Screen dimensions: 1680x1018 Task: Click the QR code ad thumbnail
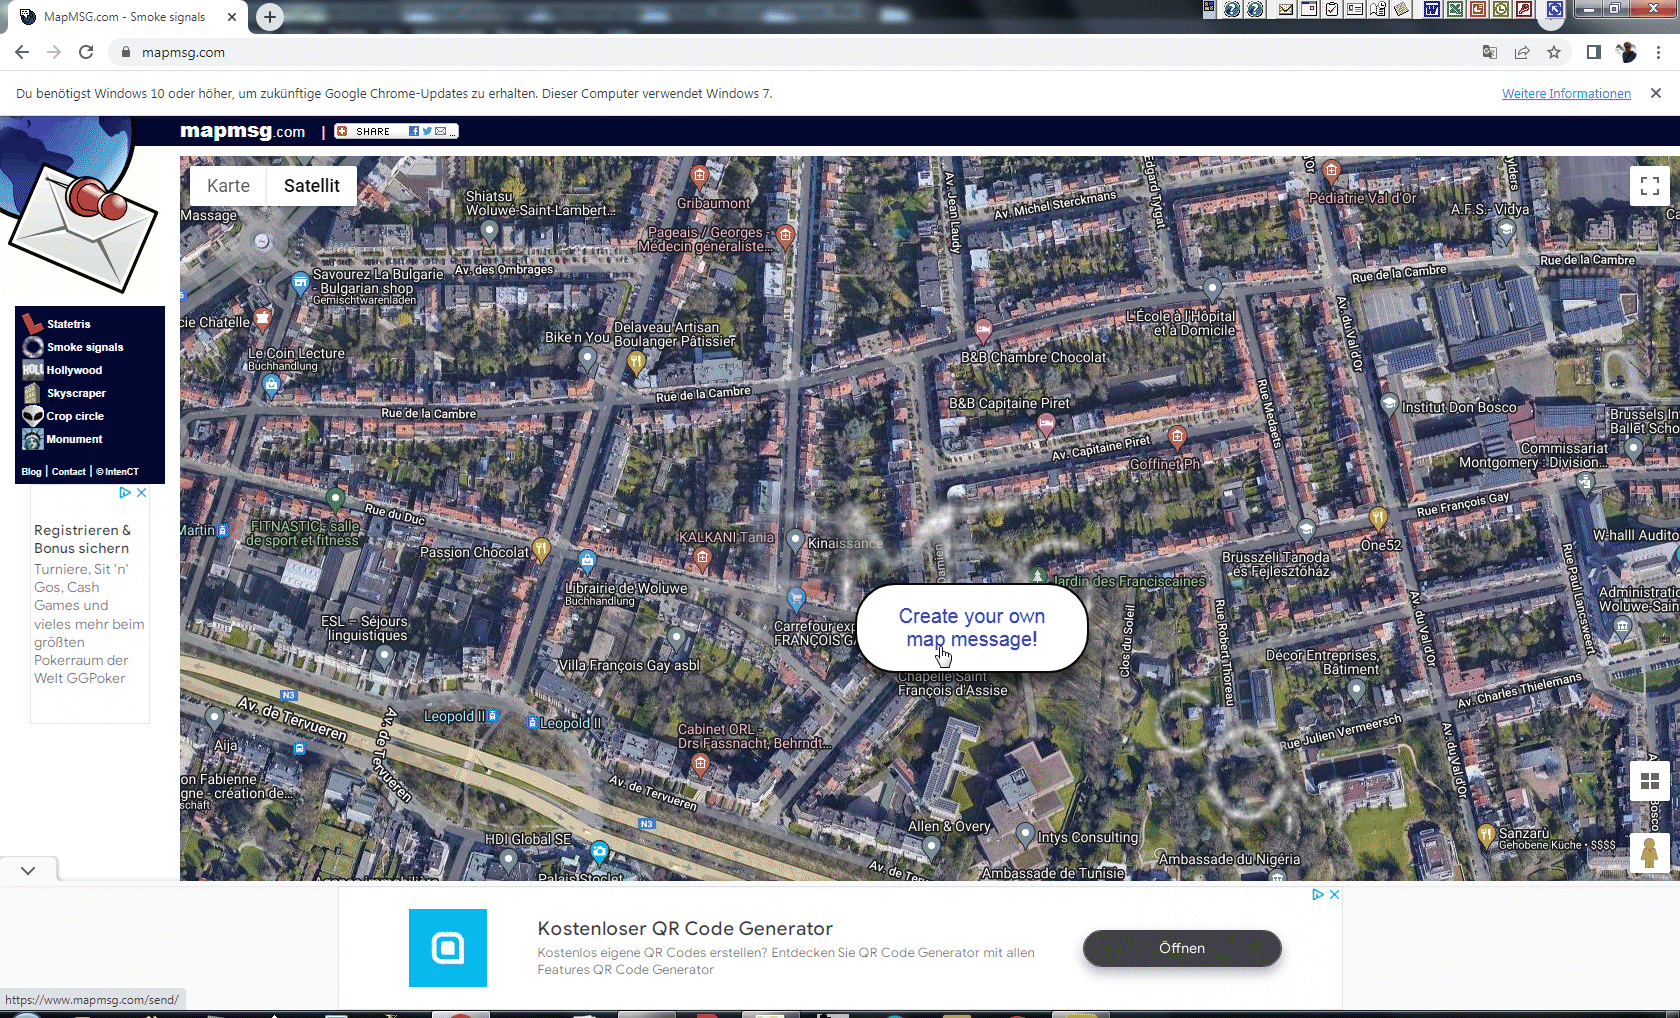pos(448,948)
